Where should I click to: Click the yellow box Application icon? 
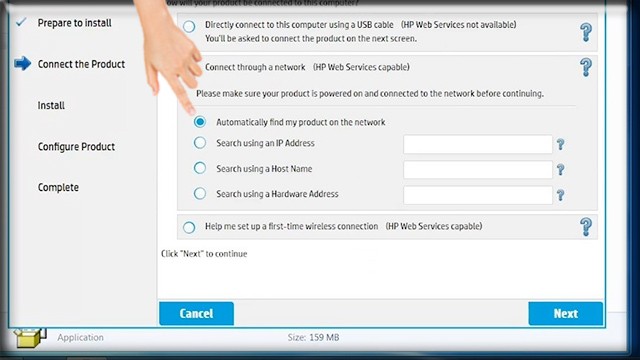point(29,338)
